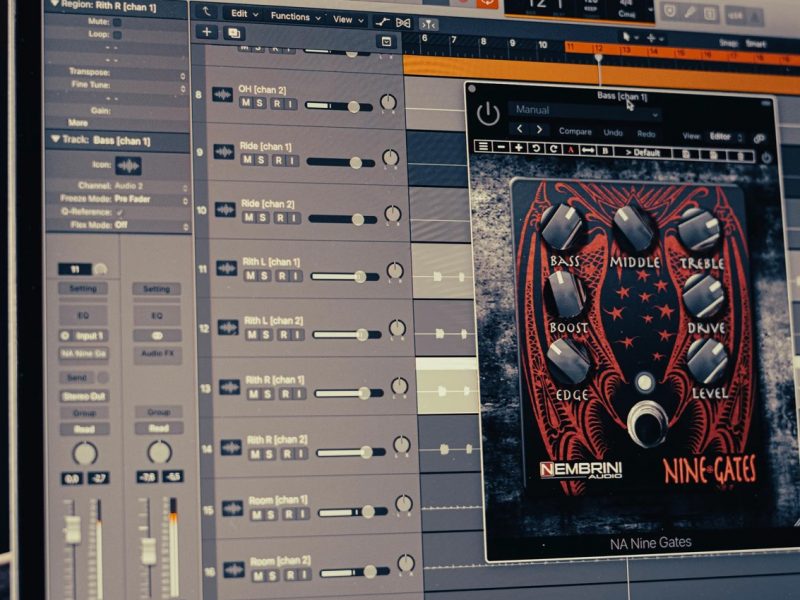Toggle automation view icon
The image size is (800, 600).
coord(382,22)
